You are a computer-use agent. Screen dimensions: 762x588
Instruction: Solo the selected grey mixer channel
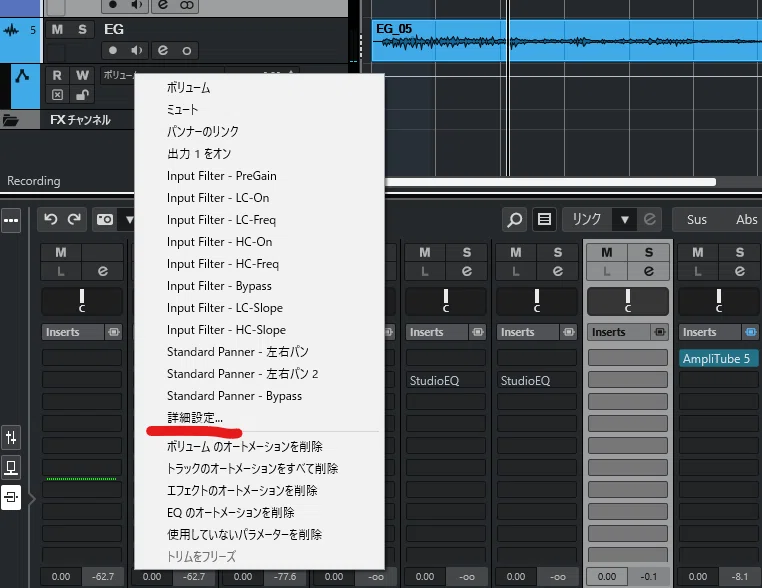pos(649,253)
